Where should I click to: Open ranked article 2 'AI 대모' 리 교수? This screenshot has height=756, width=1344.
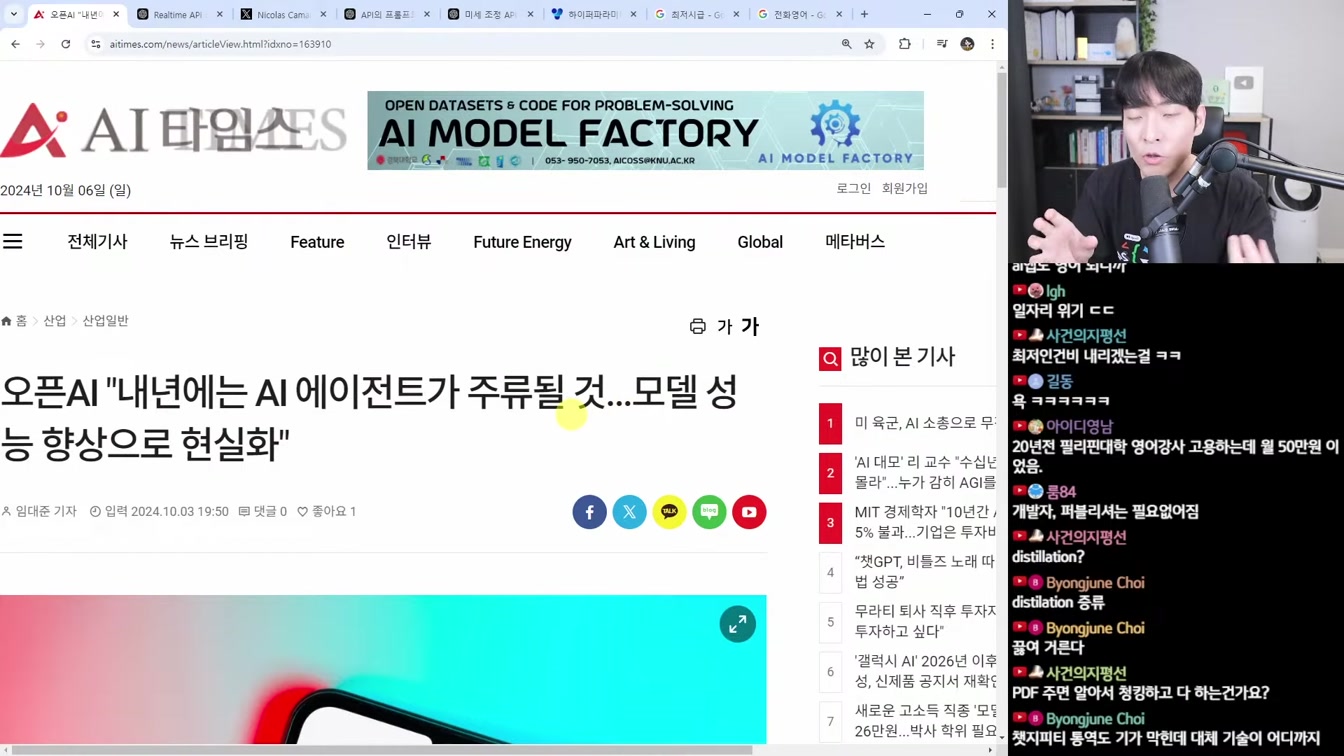pos(925,472)
